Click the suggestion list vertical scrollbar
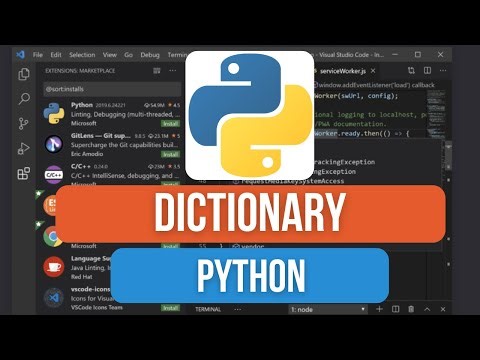This screenshot has width=480, height=360. (x=448, y=155)
